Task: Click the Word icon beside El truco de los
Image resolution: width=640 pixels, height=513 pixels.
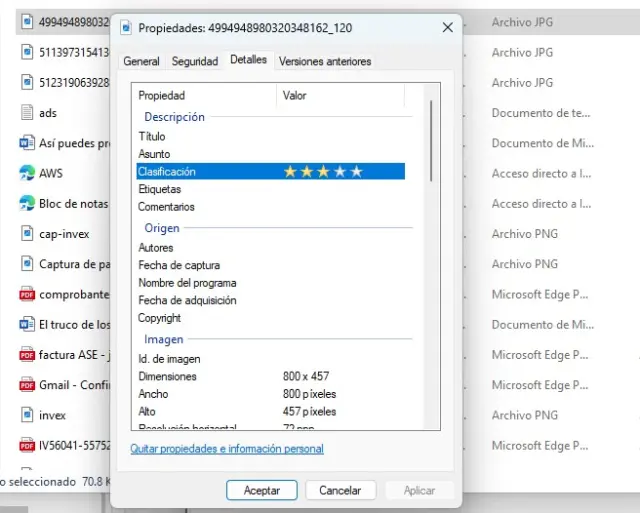Action: [27, 325]
